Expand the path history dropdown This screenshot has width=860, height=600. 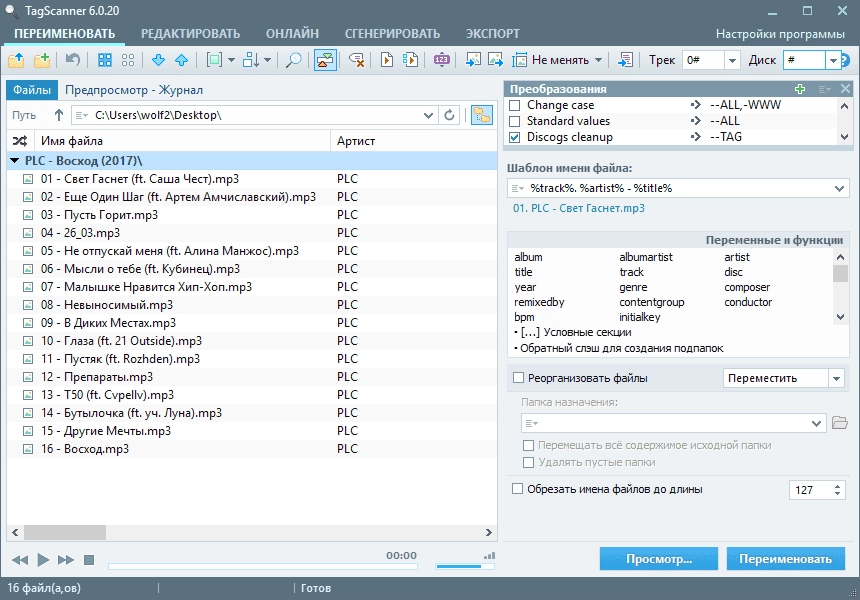pos(428,115)
